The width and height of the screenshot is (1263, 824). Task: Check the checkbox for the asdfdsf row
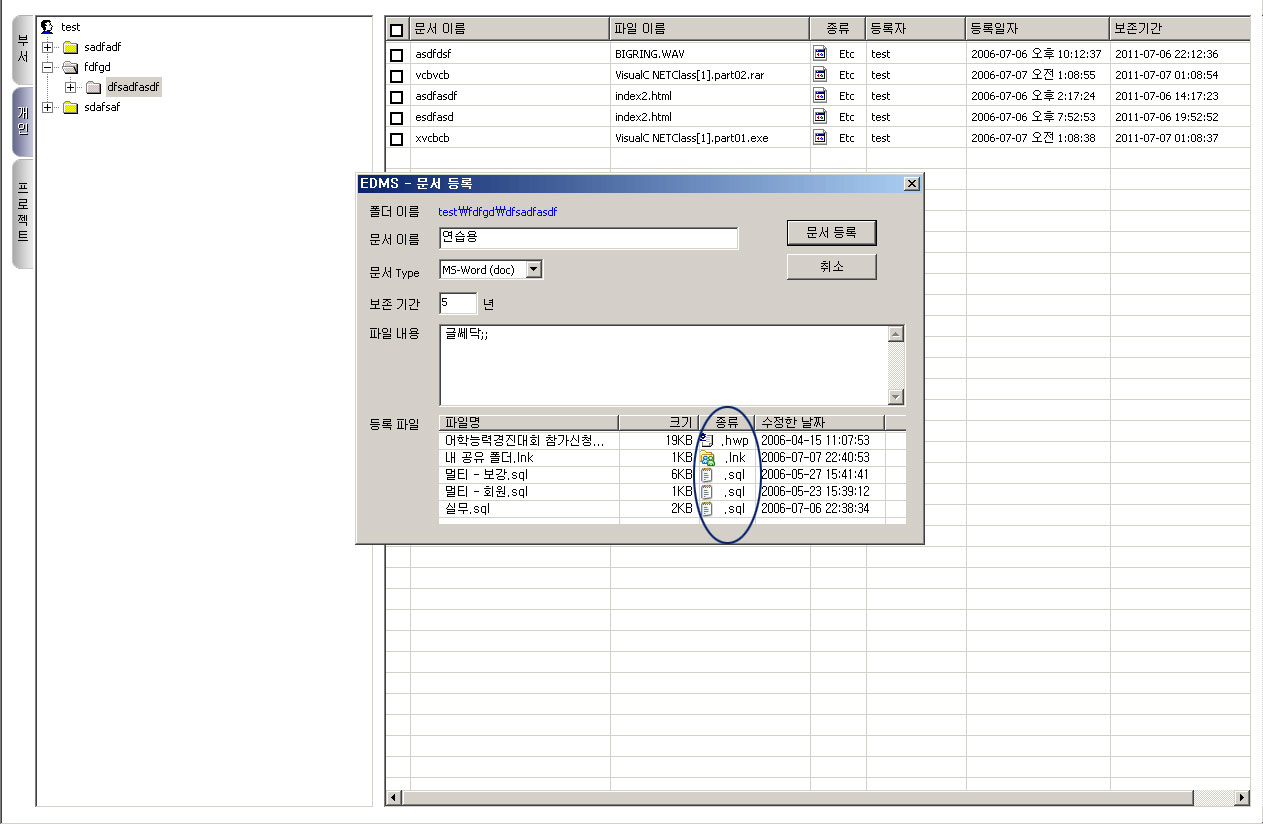[397, 54]
